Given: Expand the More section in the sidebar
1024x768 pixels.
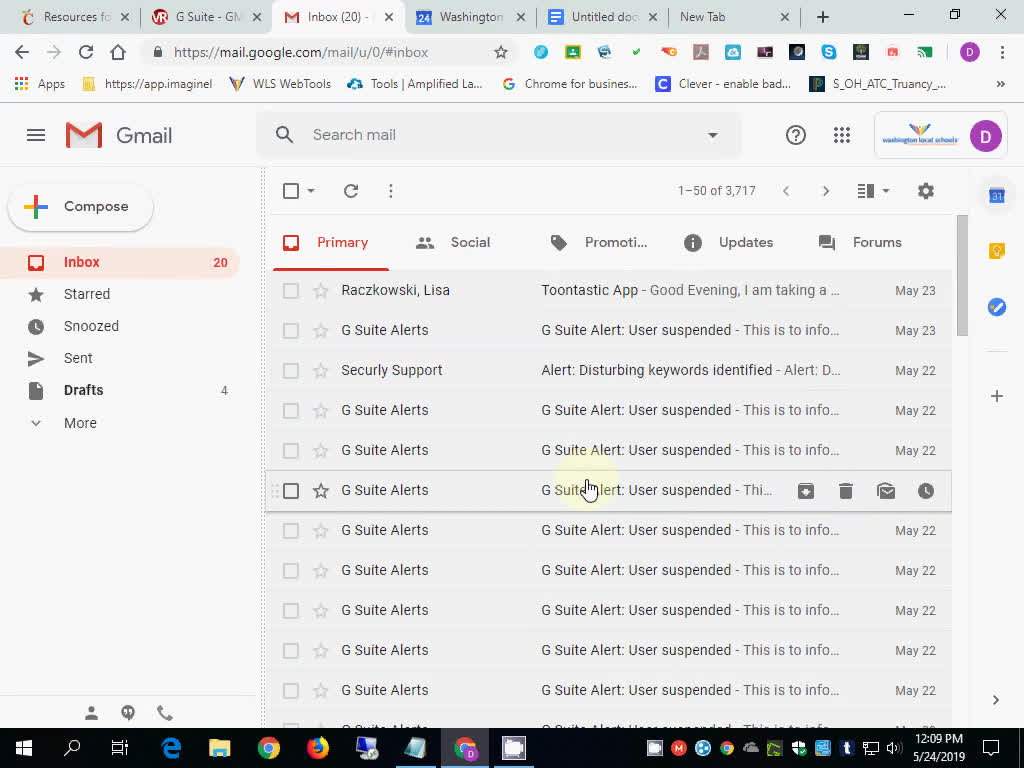Looking at the screenshot, I should (x=78, y=422).
